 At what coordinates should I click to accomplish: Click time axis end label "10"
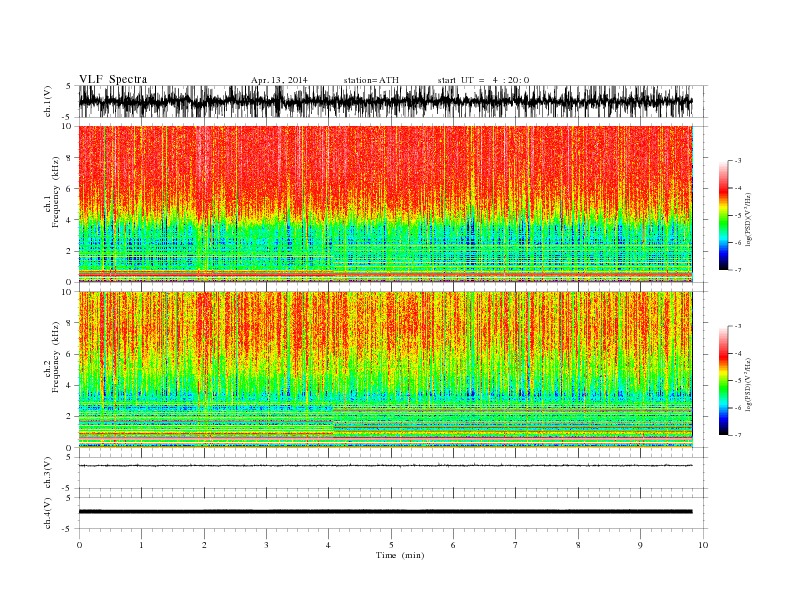(703, 545)
